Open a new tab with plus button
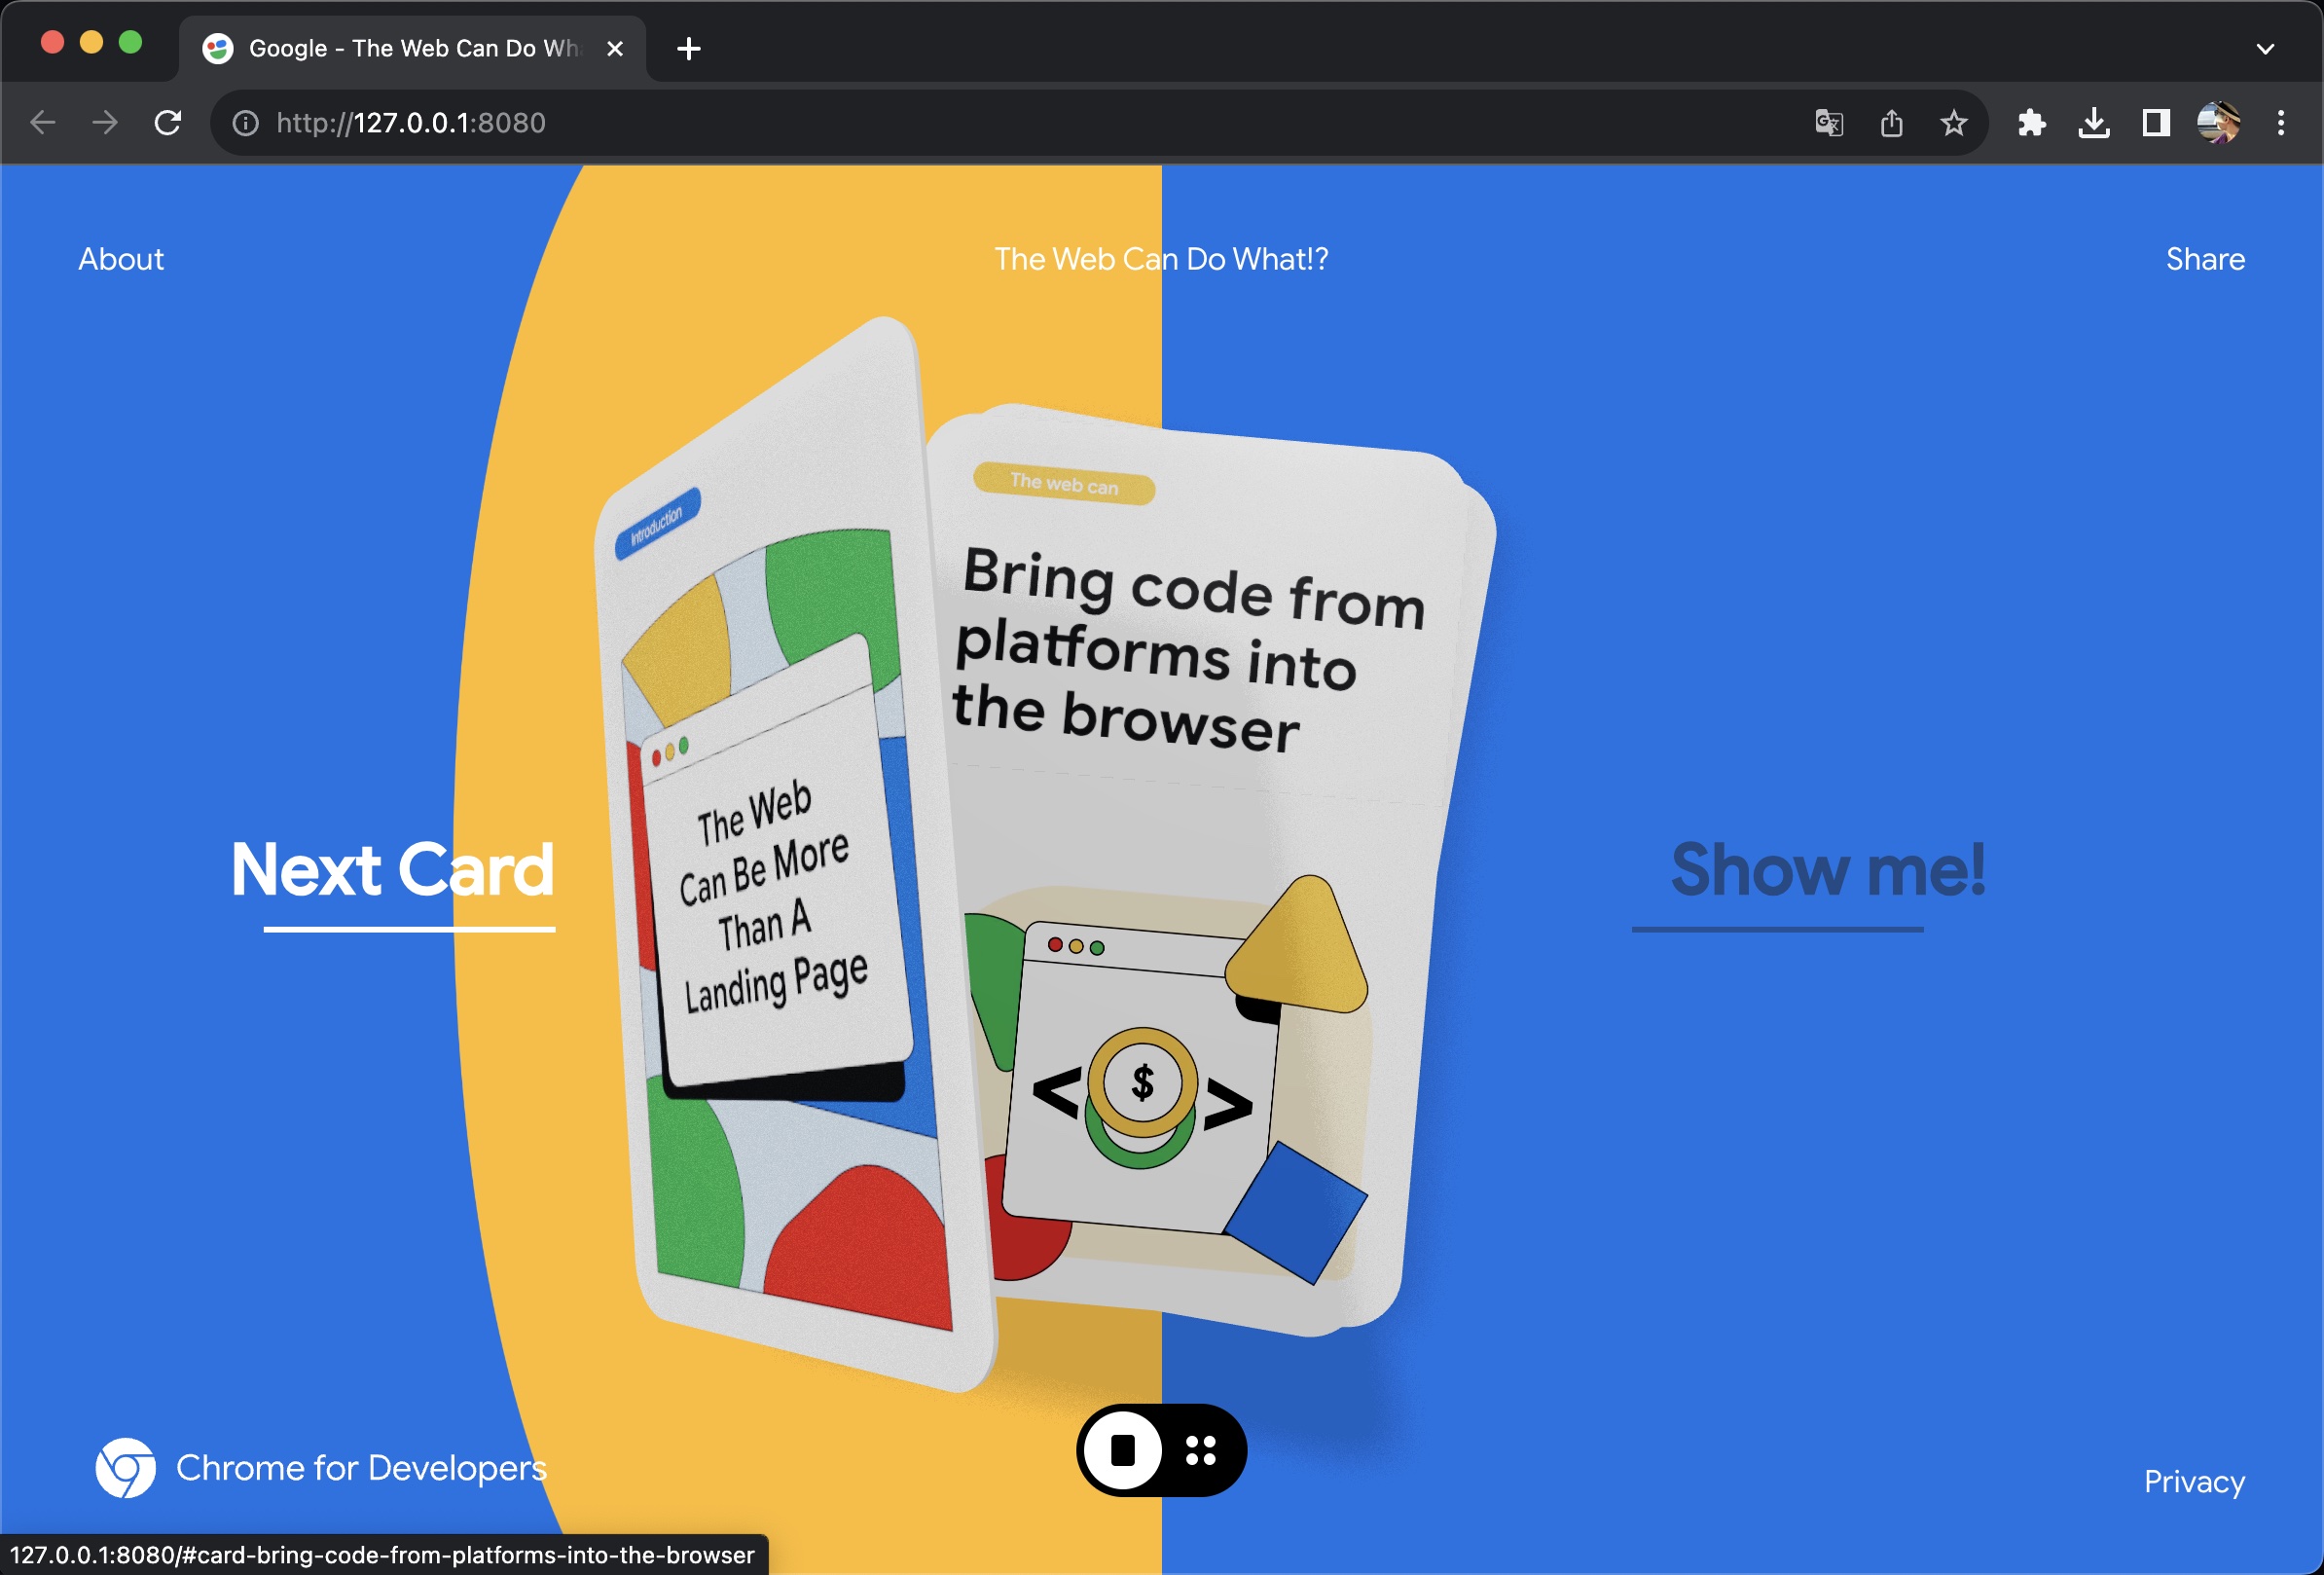Screen dimensions: 2324x1575 [688, 48]
